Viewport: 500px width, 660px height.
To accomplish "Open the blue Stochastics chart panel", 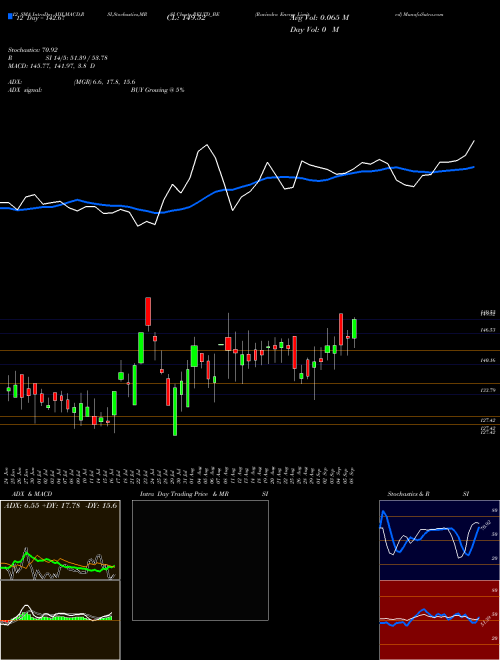I will 439,540.
